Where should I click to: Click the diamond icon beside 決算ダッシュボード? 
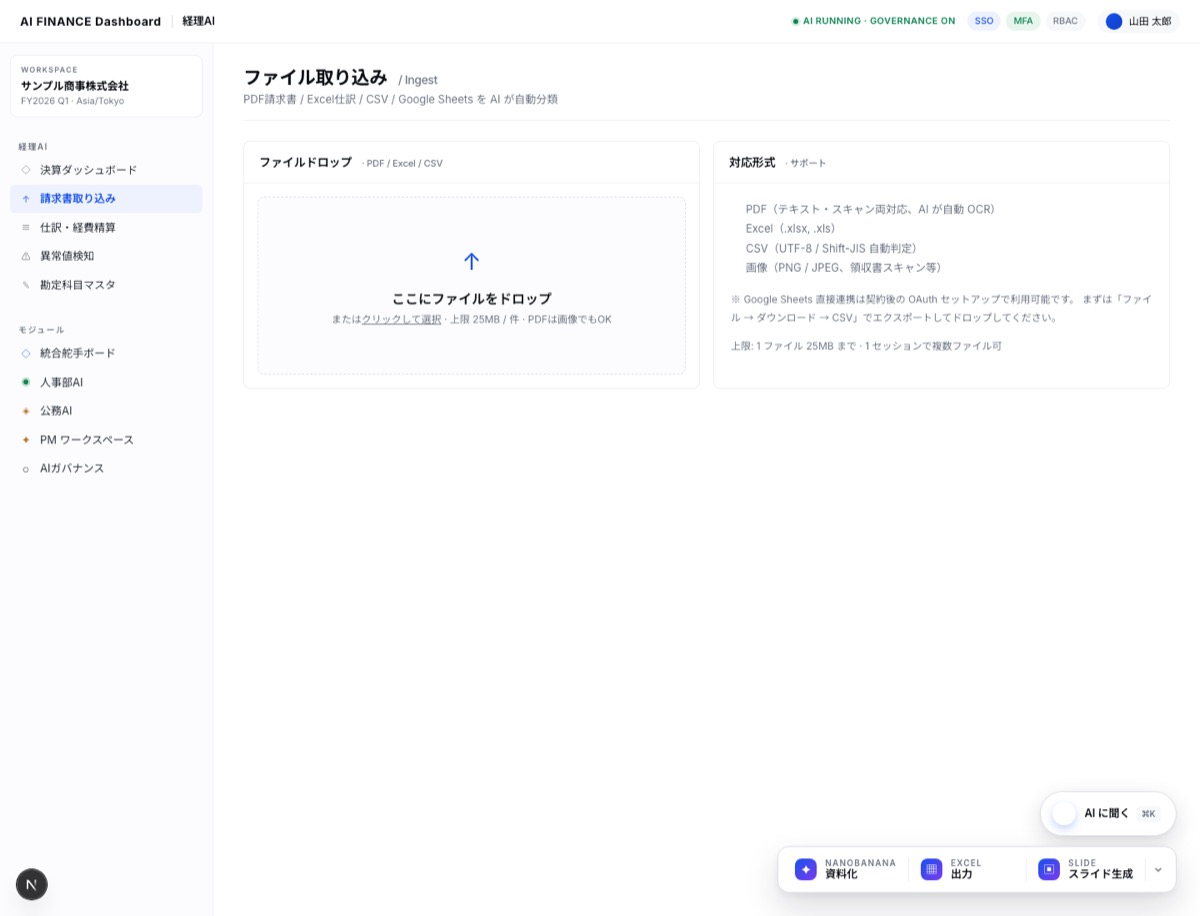[x=26, y=170]
